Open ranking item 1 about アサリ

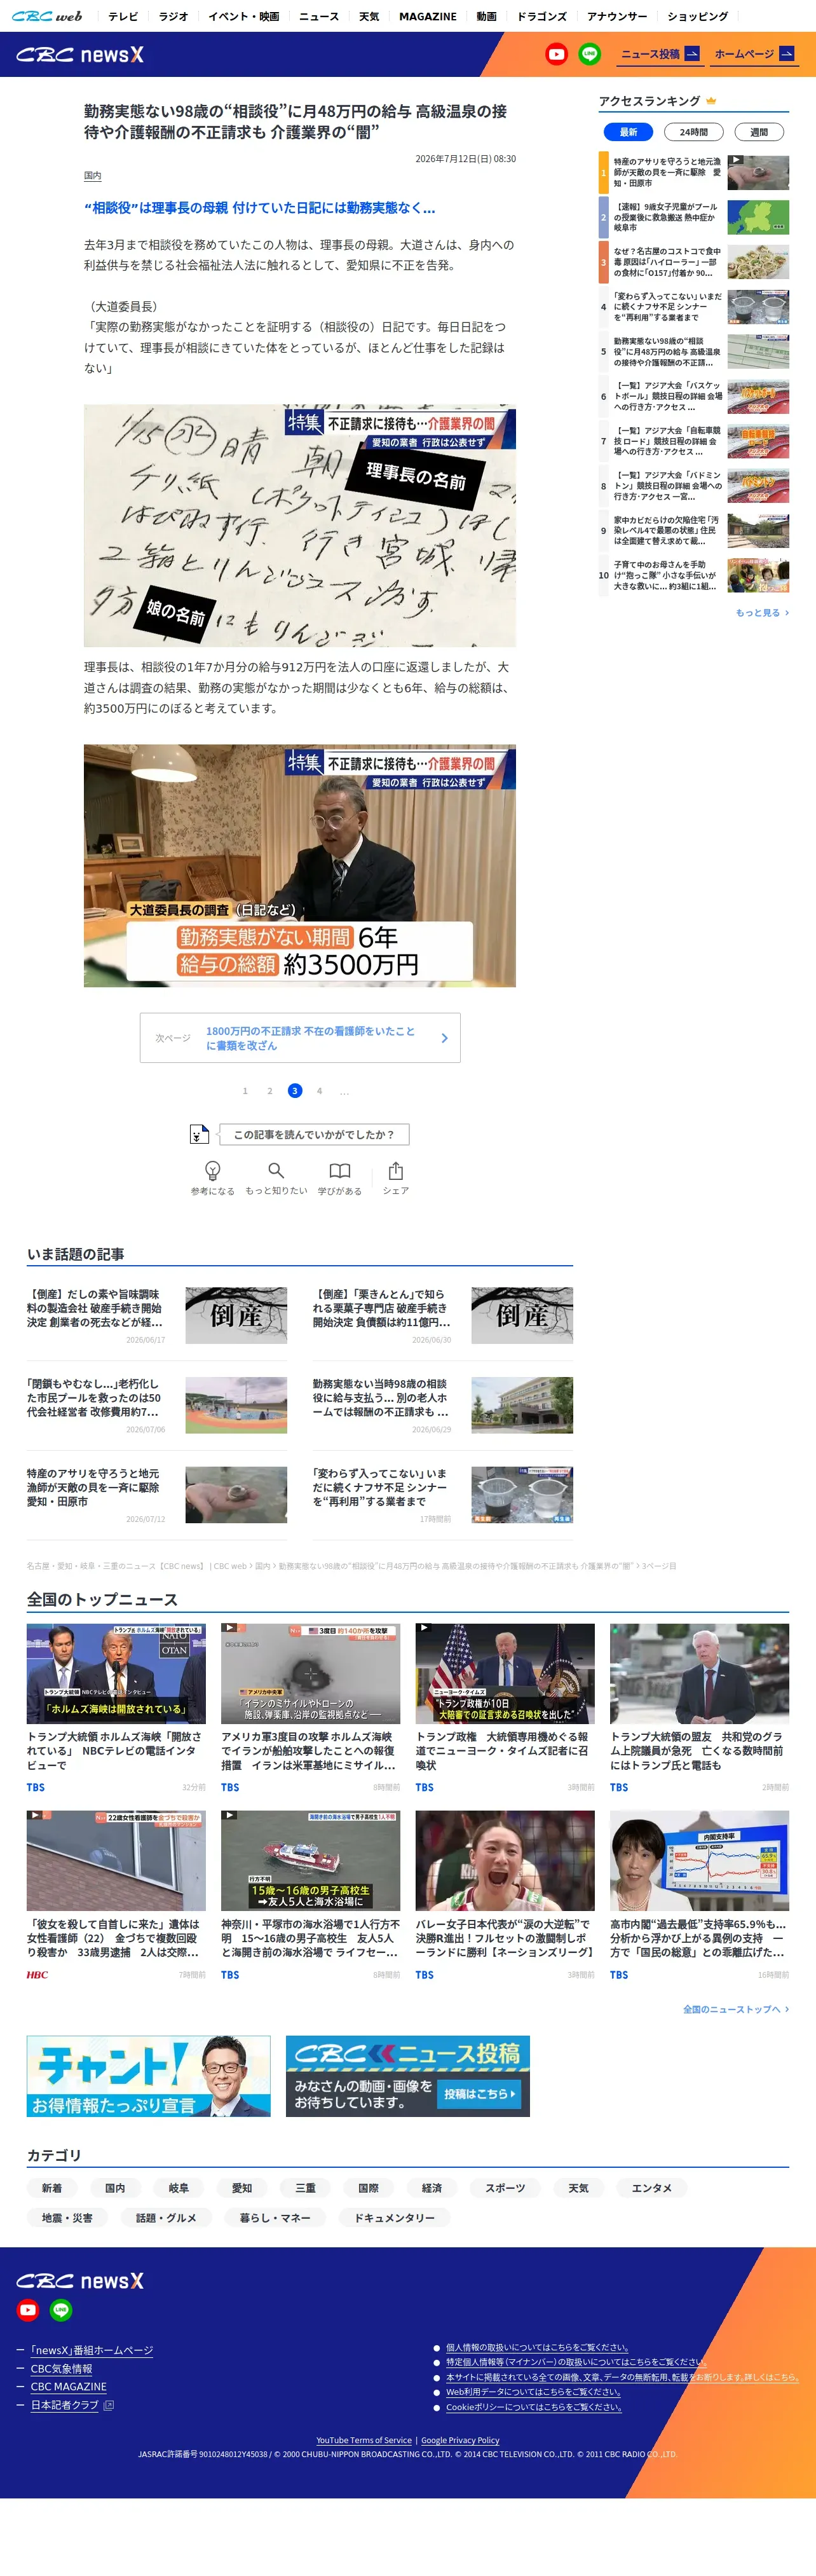tap(694, 172)
